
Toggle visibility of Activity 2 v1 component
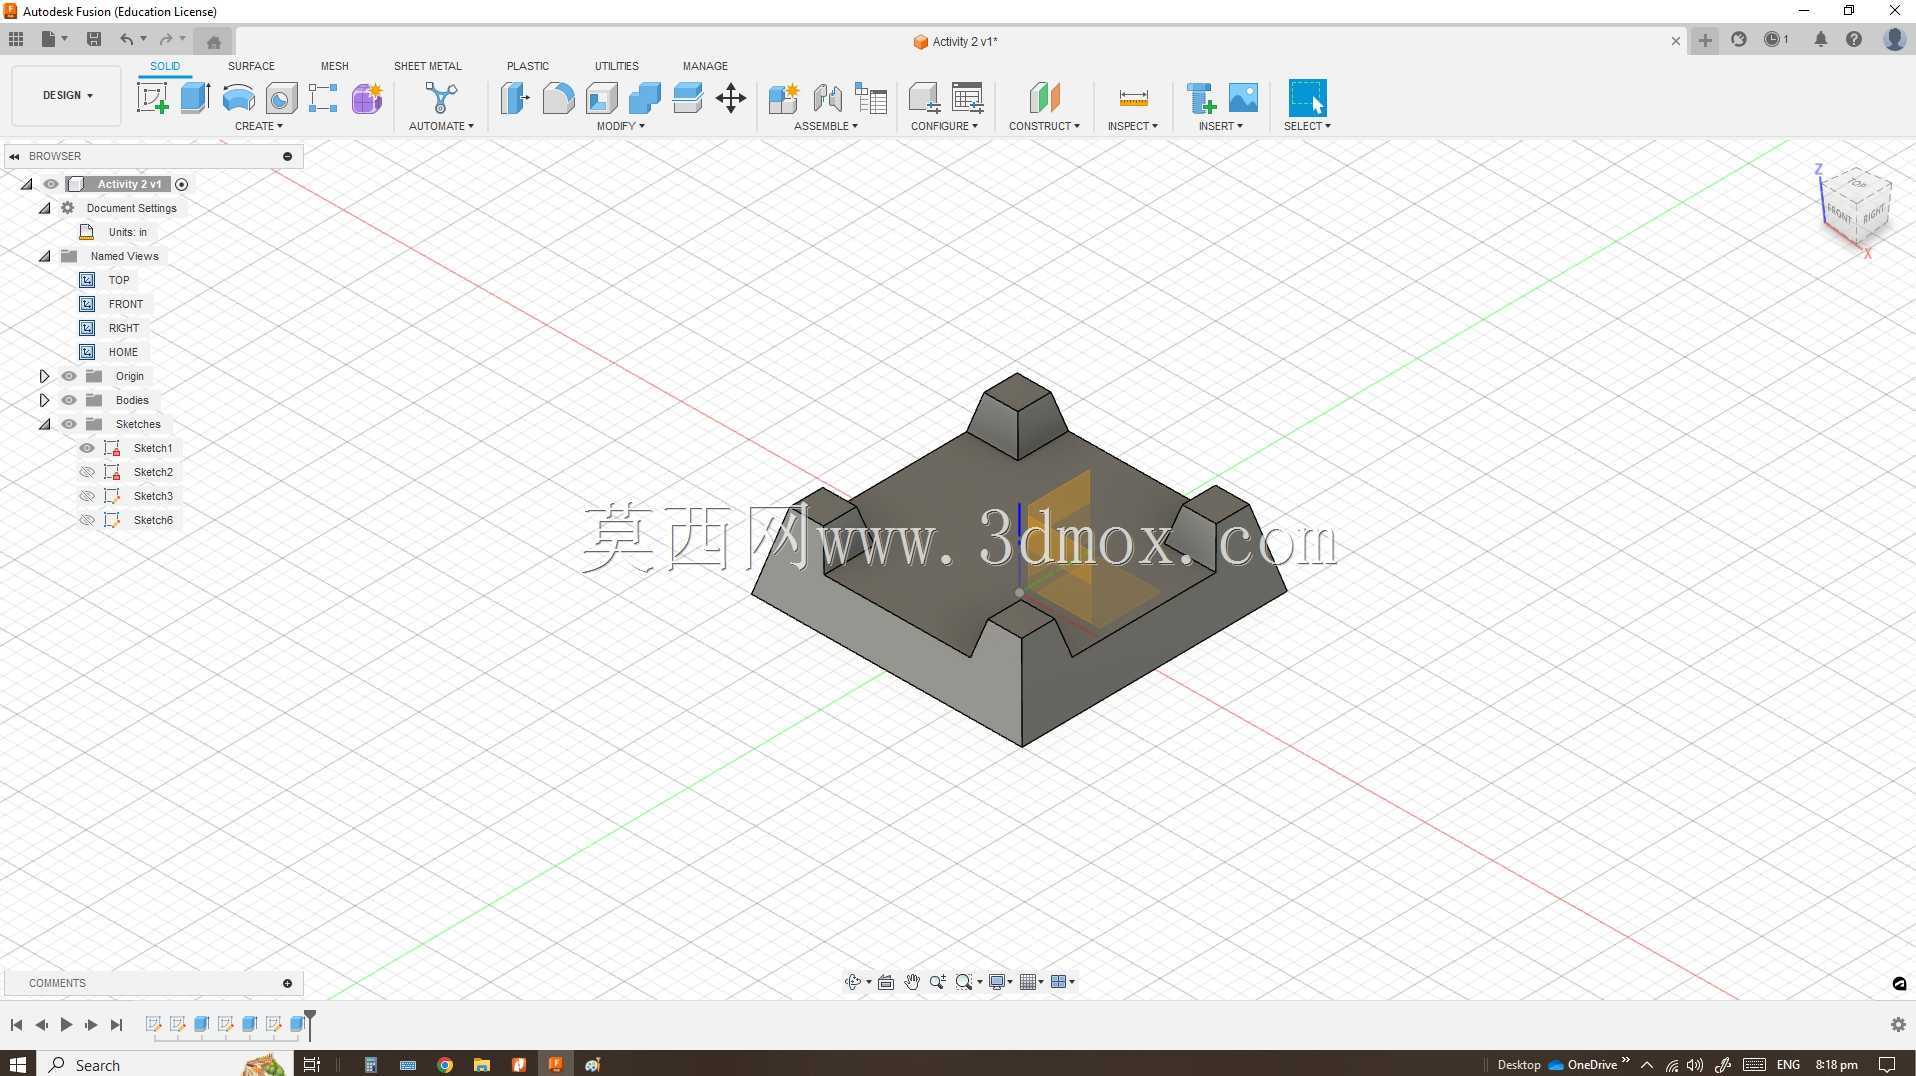[x=51, y=184]
